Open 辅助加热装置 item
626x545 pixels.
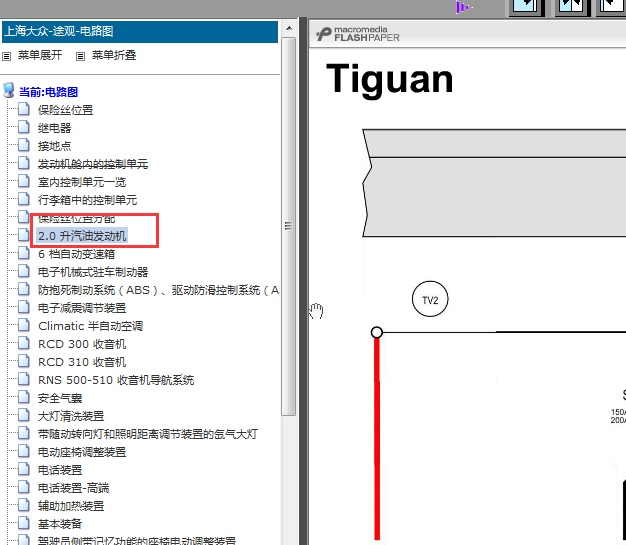[x=71, y=506]
